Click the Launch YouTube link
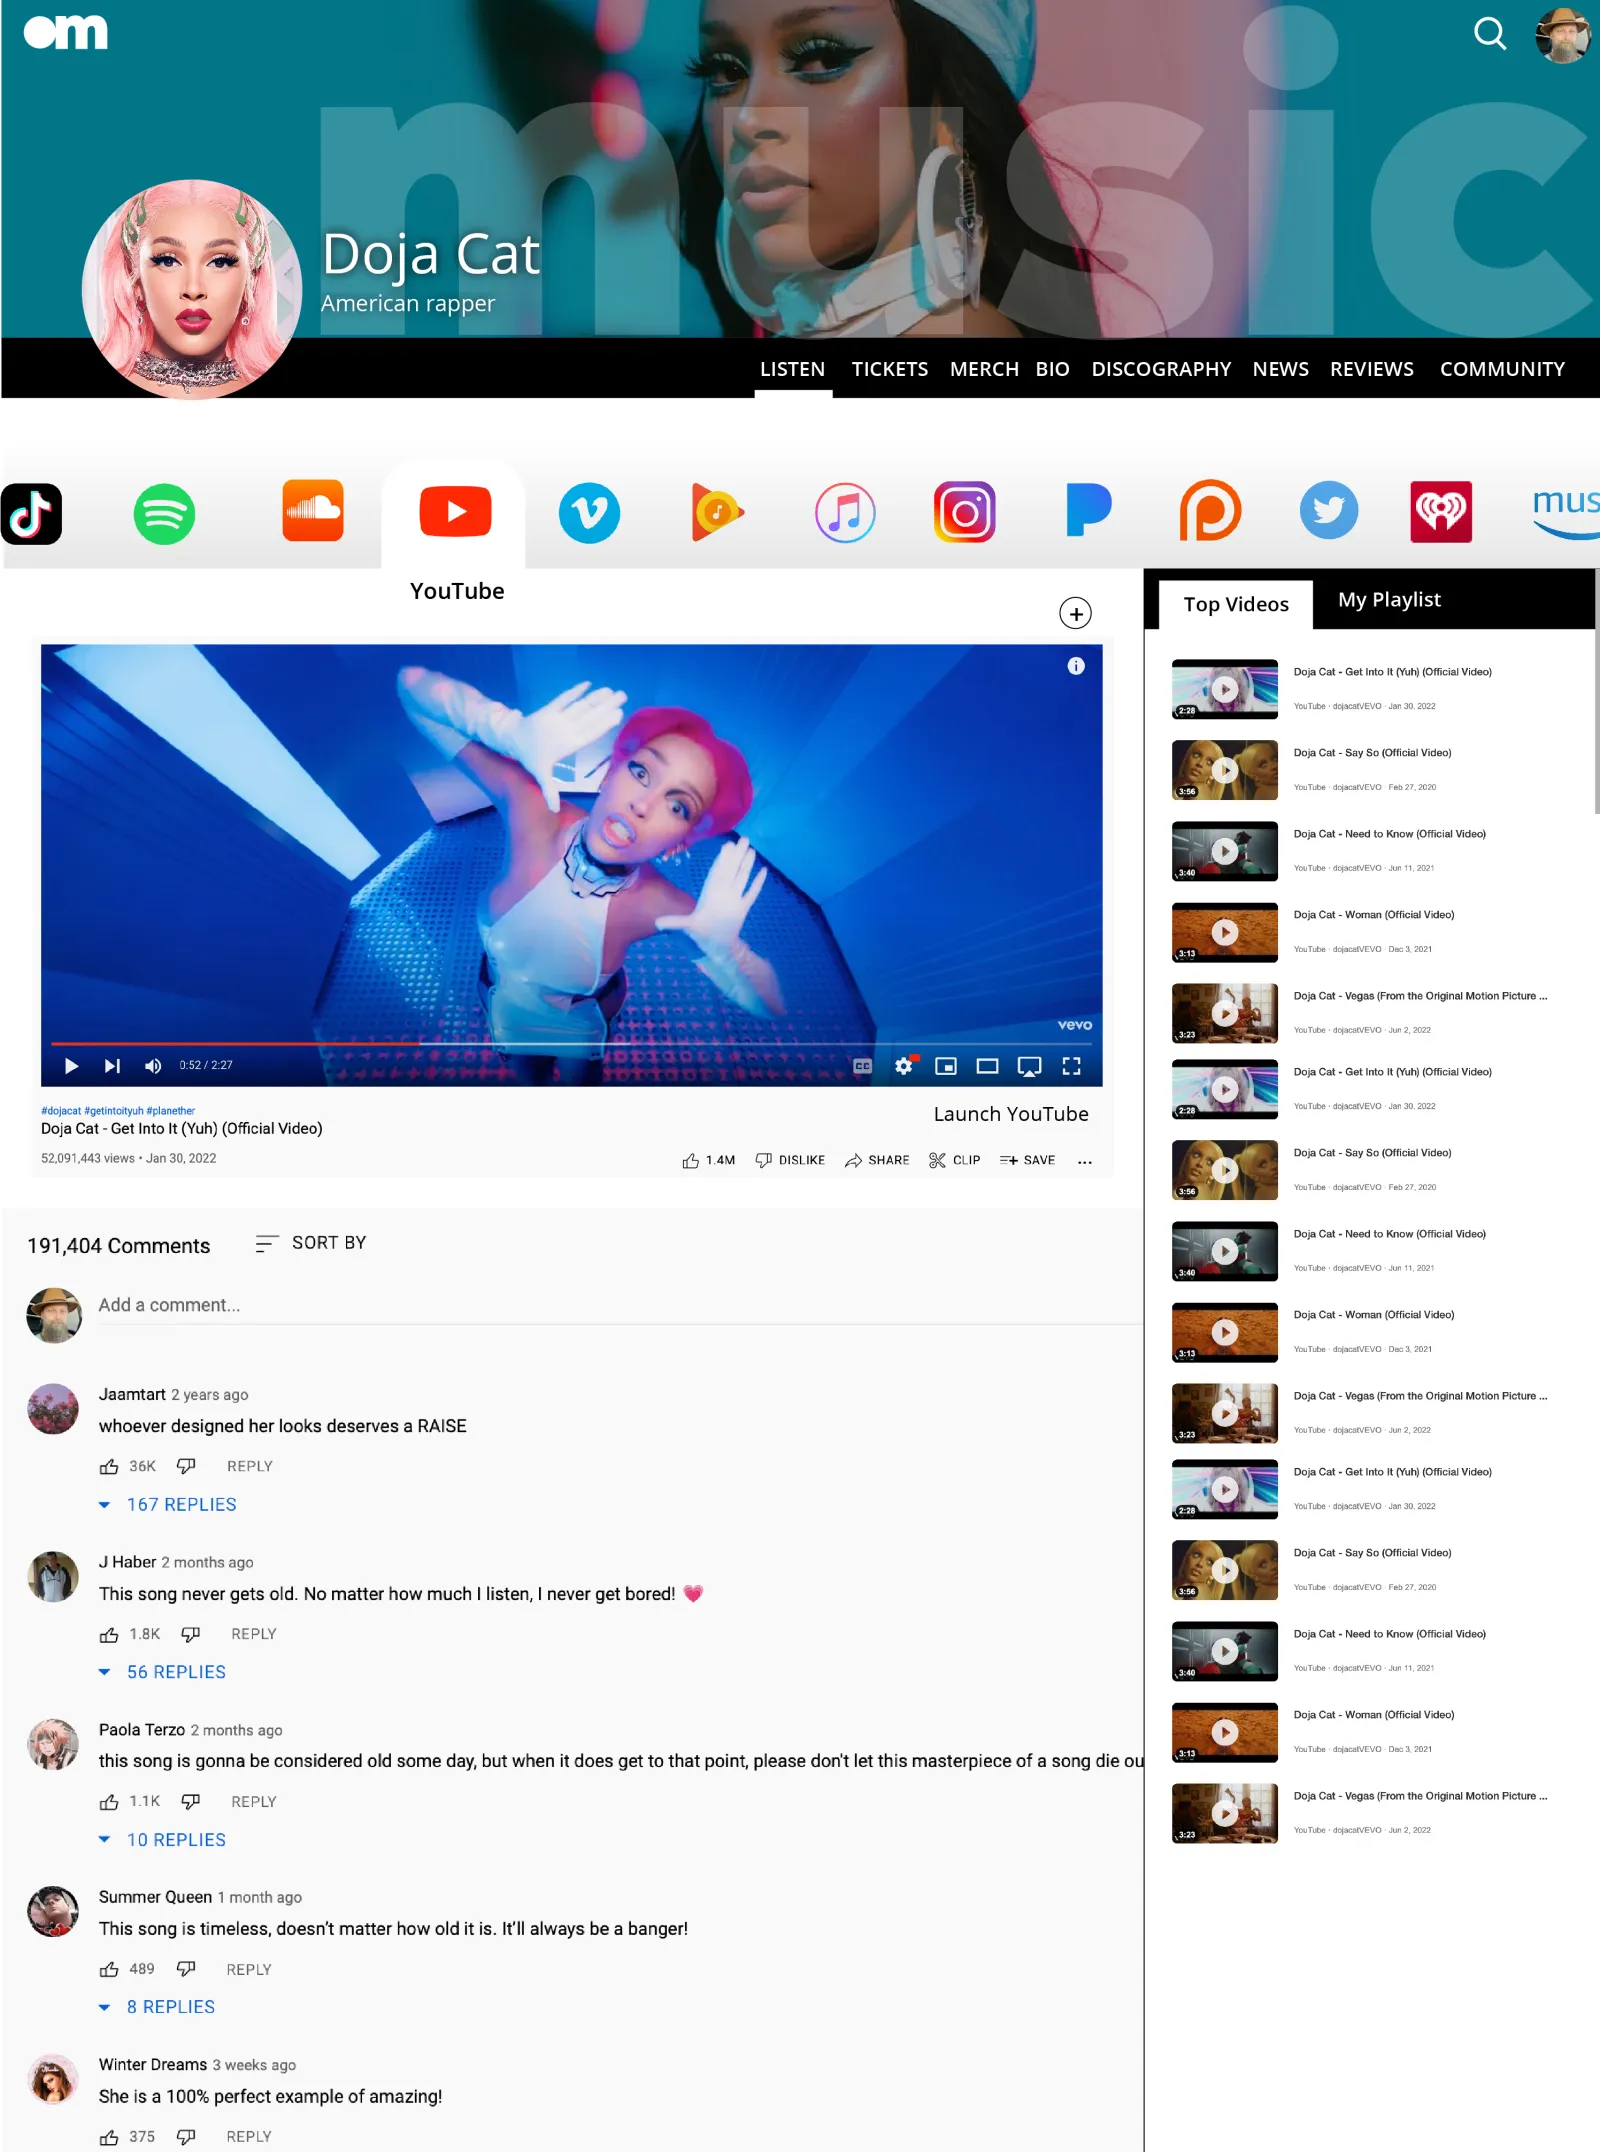This screenshot has height=2152, width=1600. point(1011,1114)
